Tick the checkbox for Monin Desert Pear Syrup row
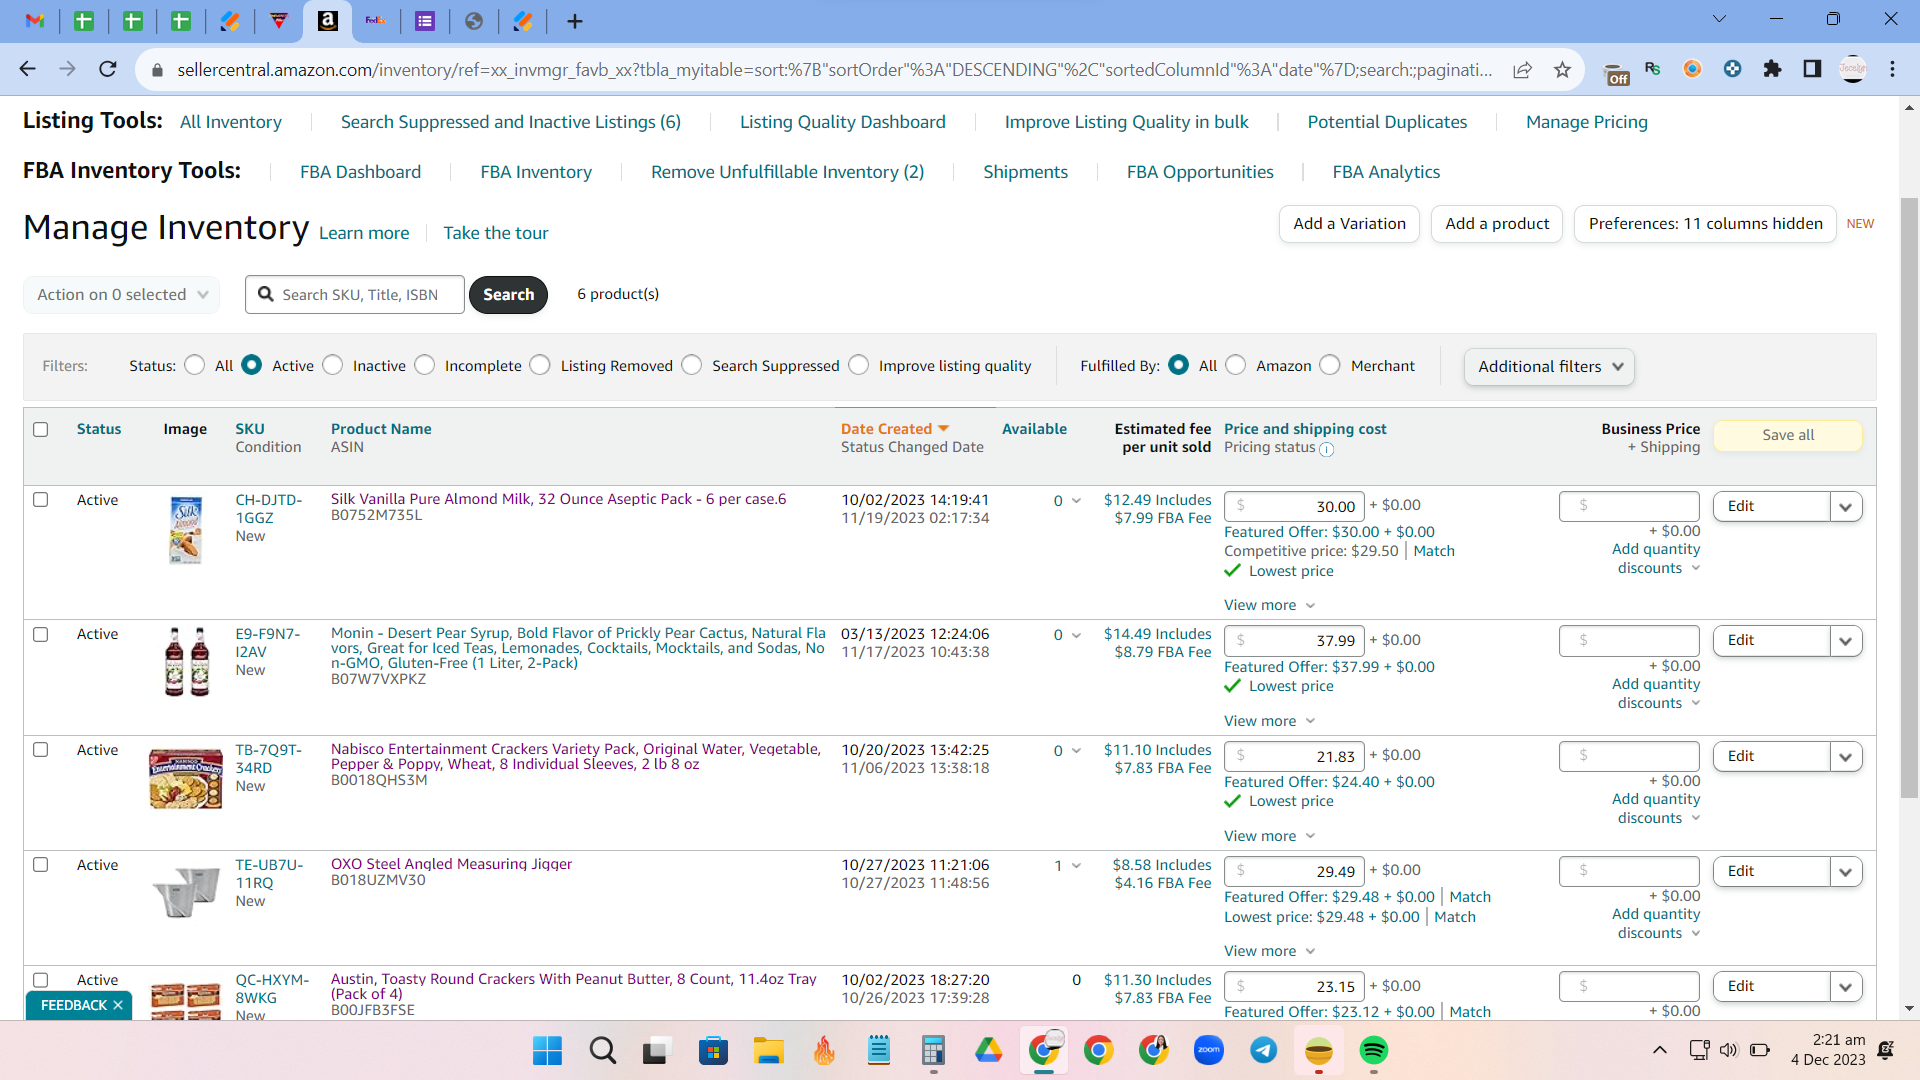1920x1080 pixels. tap(41, 634)
